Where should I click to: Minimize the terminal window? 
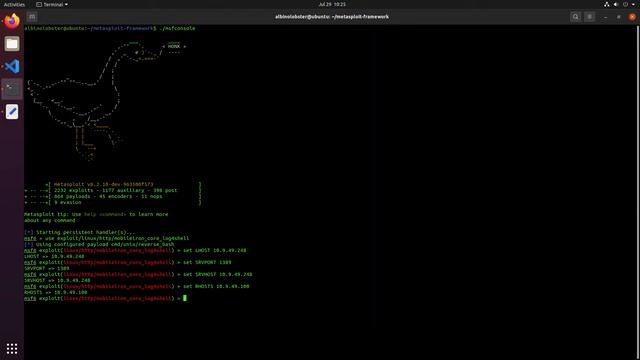(x=605, y=17)
